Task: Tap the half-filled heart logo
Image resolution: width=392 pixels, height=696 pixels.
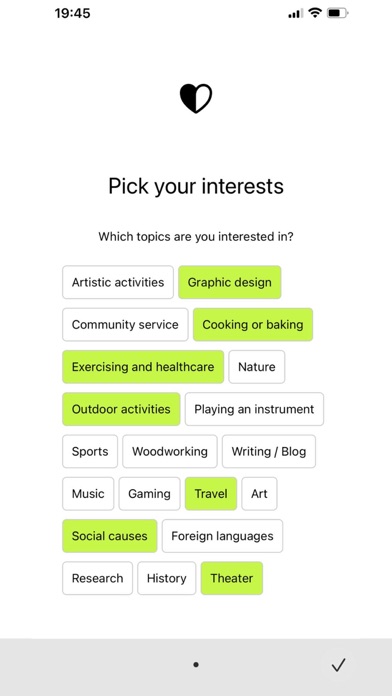Action: 196,98
